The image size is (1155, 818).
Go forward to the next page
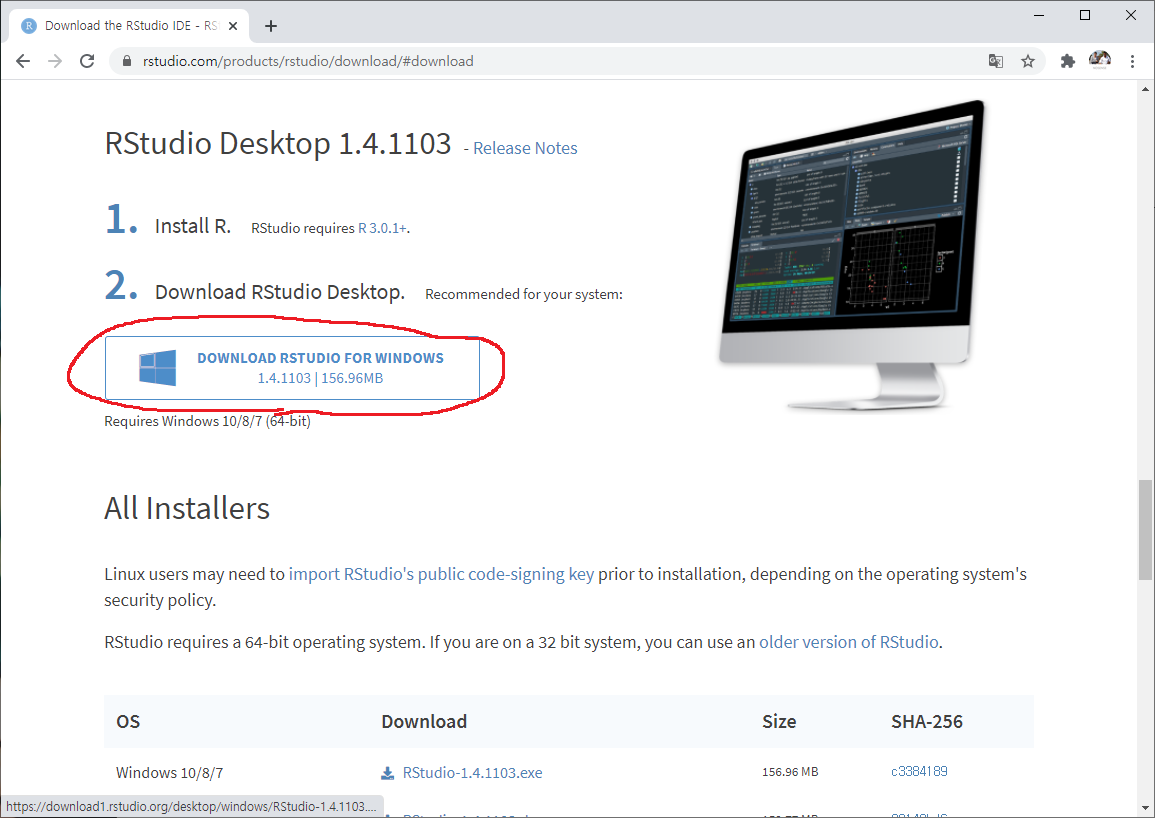click(x=55, y=61)
